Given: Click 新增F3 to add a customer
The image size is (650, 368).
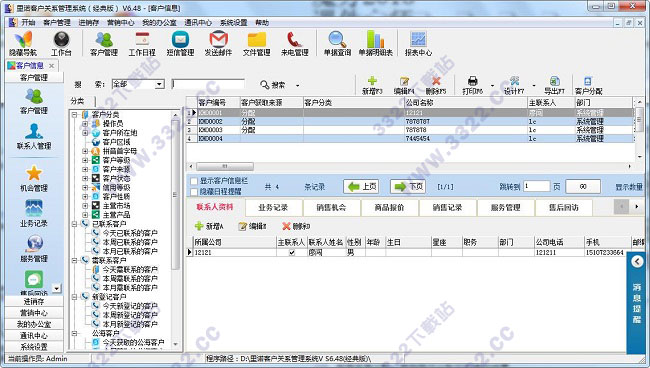Looking at the screenshot, I should click(372, 85).
